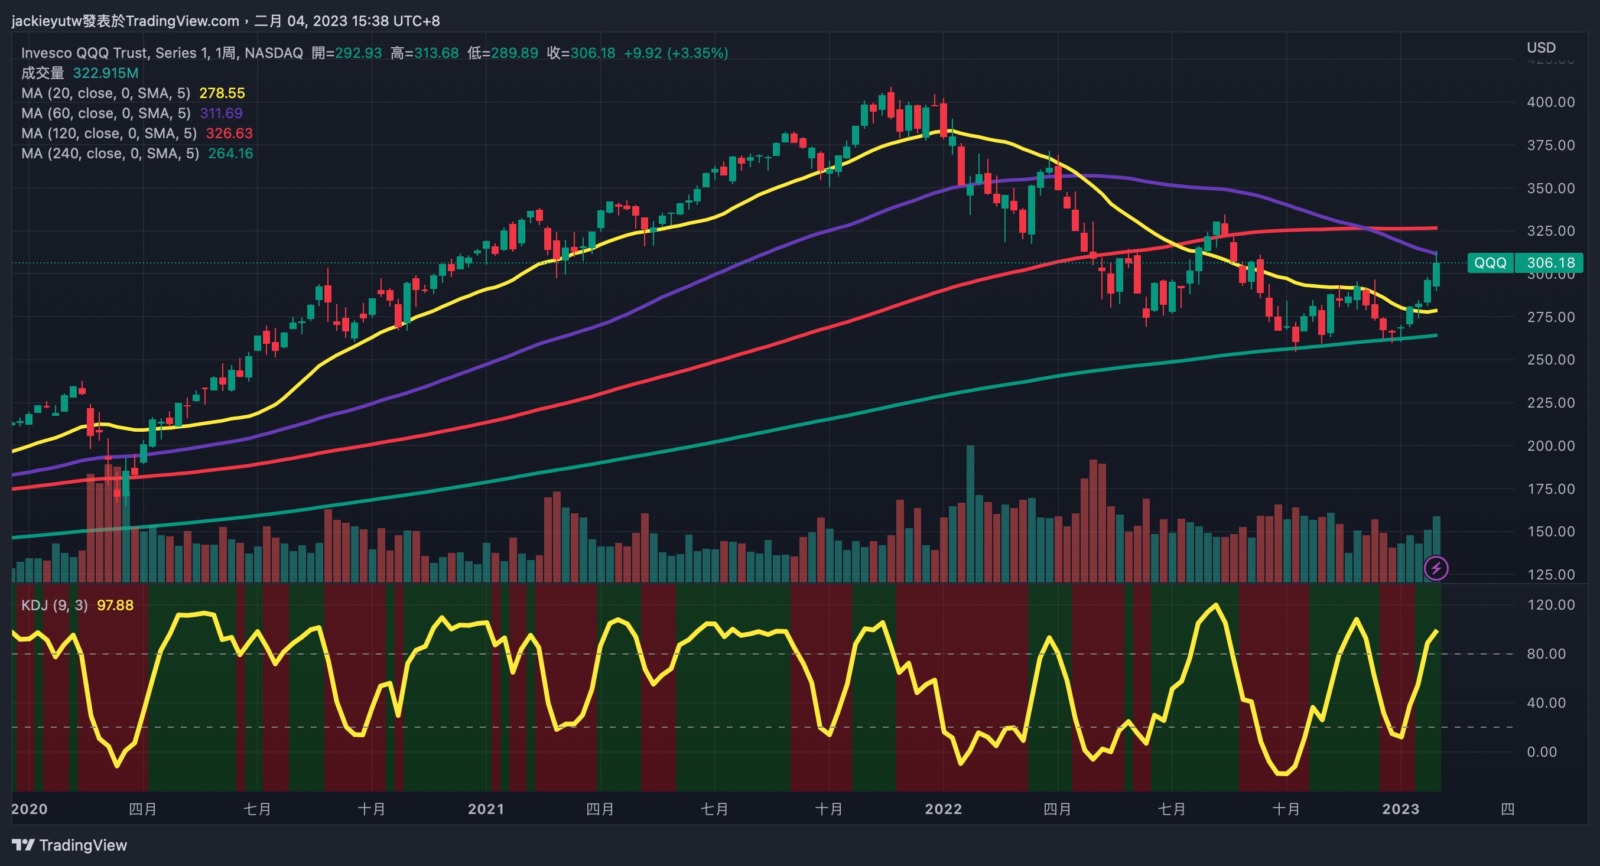Click the 2022 marker on time axis

[x=943, y=809]
